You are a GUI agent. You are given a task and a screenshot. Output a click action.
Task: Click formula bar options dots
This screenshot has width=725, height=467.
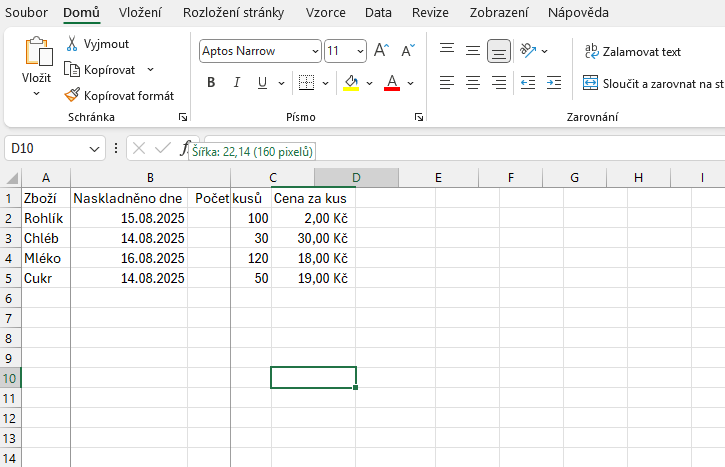point(116,148)
